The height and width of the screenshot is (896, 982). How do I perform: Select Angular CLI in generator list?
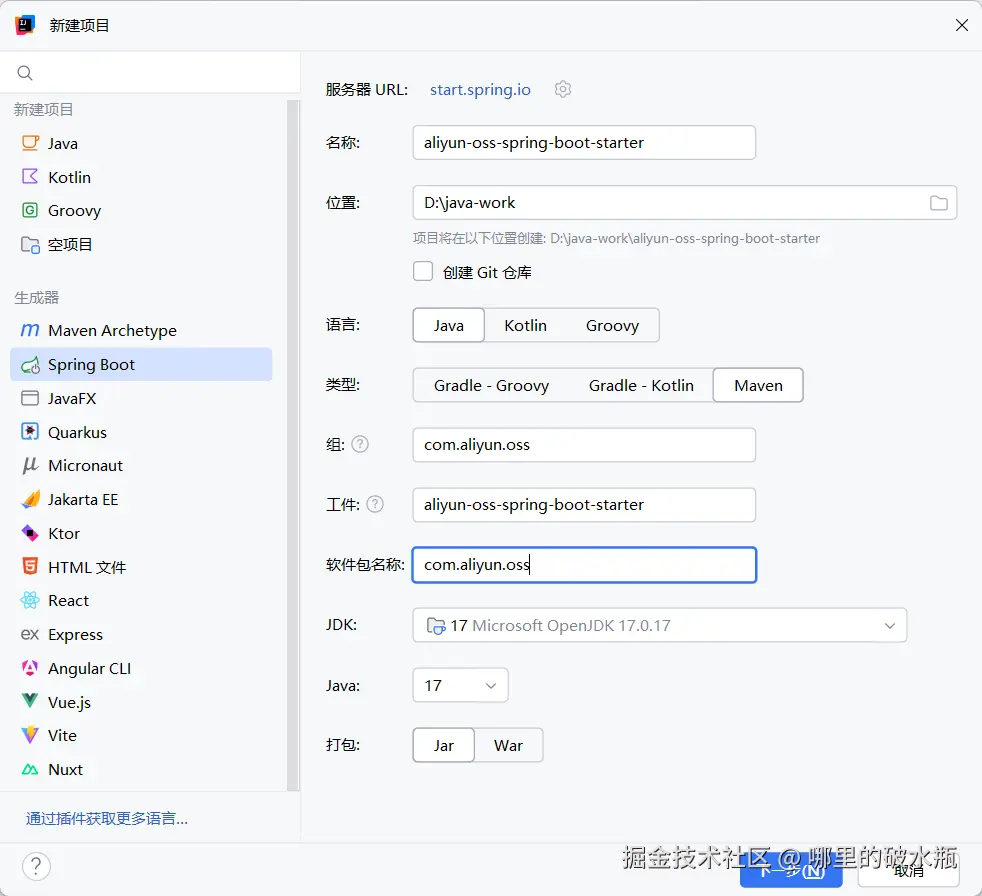[142, 668]
